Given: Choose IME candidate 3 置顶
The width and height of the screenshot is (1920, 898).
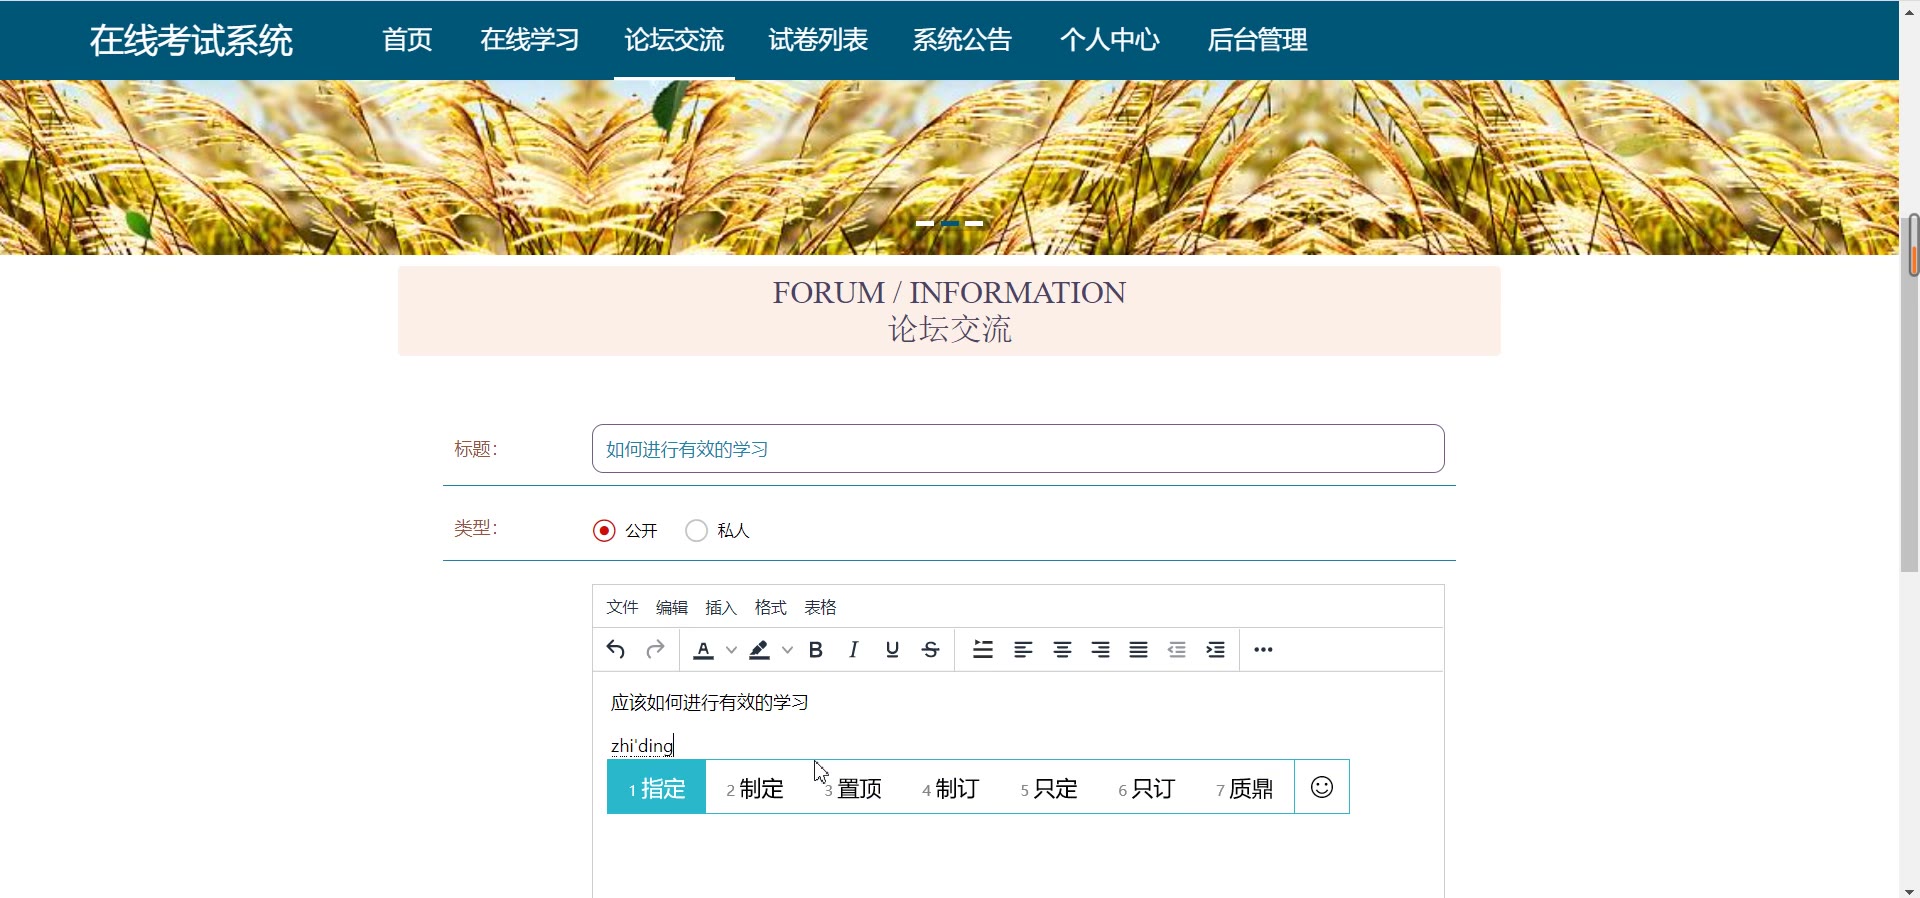Looking at the screenshot, I should click(x=853, y=788).
